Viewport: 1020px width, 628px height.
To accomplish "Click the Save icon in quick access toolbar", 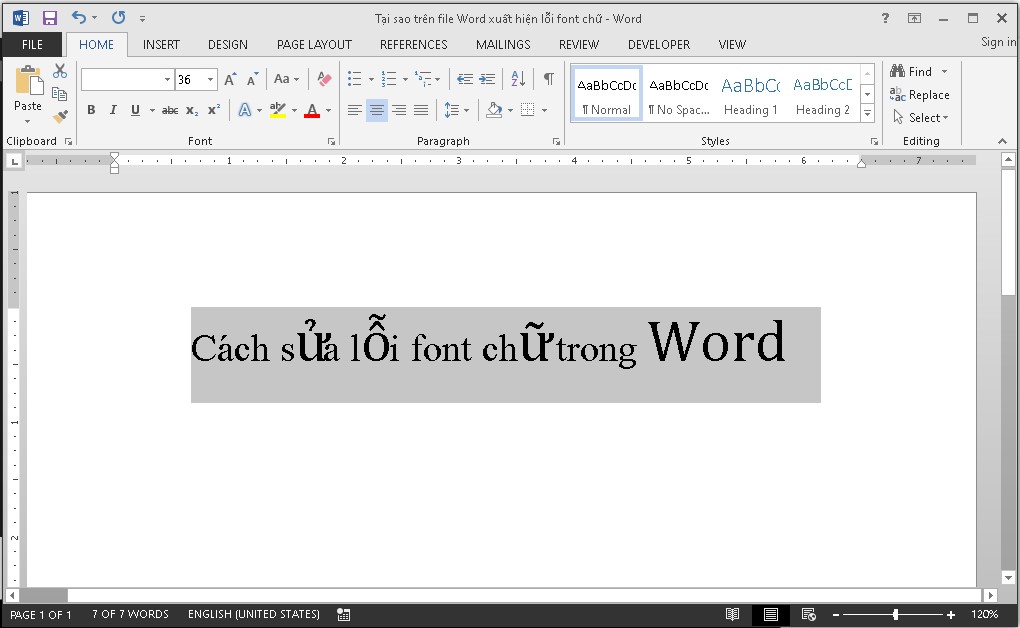I will (x=49, y=18).
